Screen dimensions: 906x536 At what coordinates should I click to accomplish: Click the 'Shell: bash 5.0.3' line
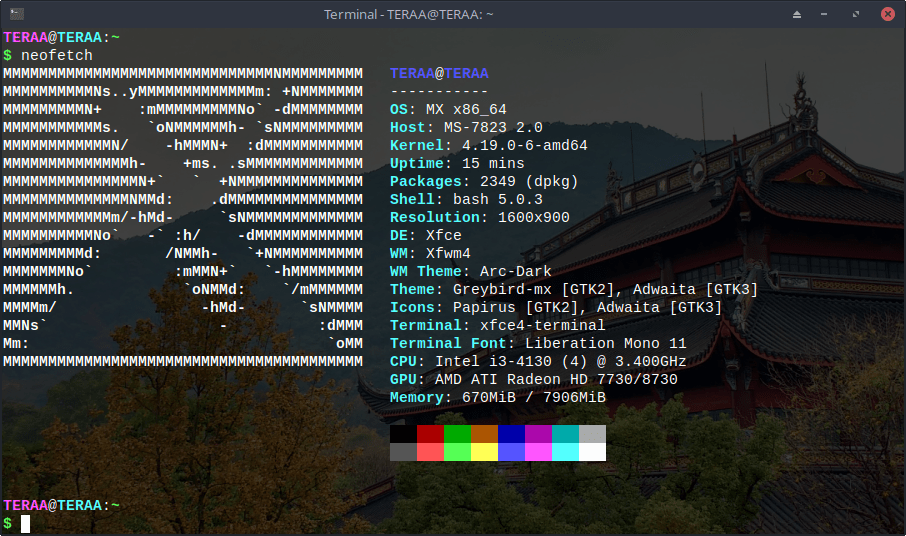(x=466, y=199)
